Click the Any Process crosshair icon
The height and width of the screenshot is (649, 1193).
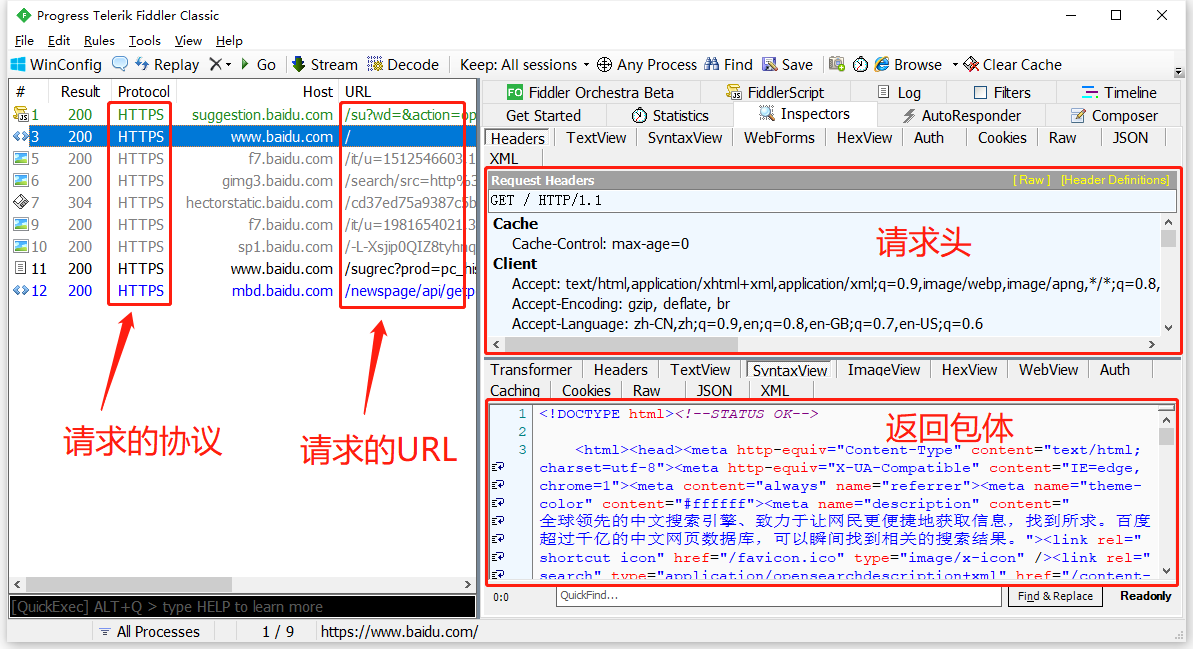pyautogui.click(x=603, y=64)
